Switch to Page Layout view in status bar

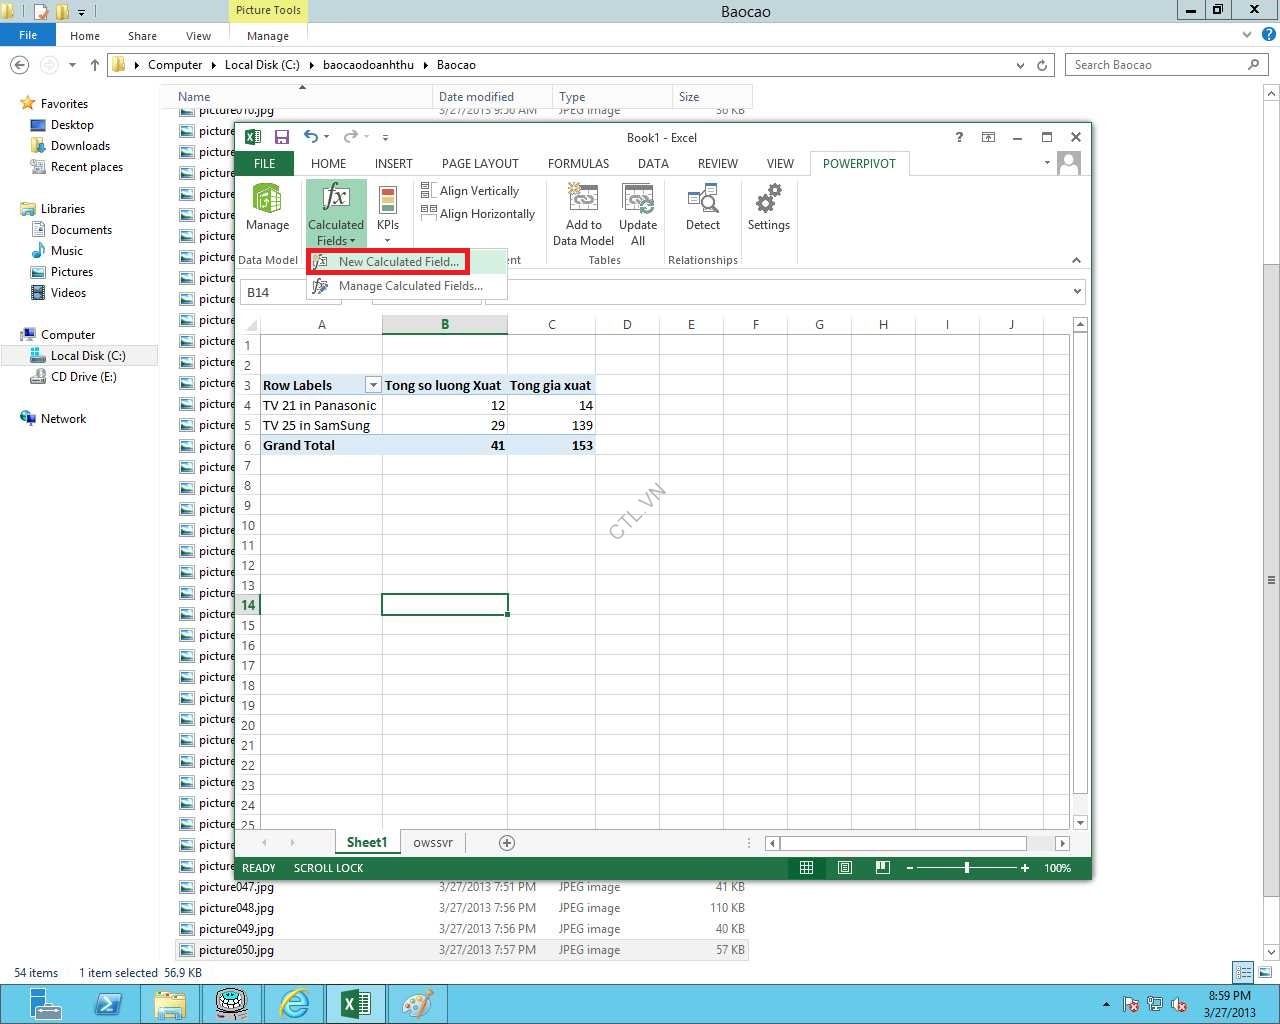click(x=845, y=868)
